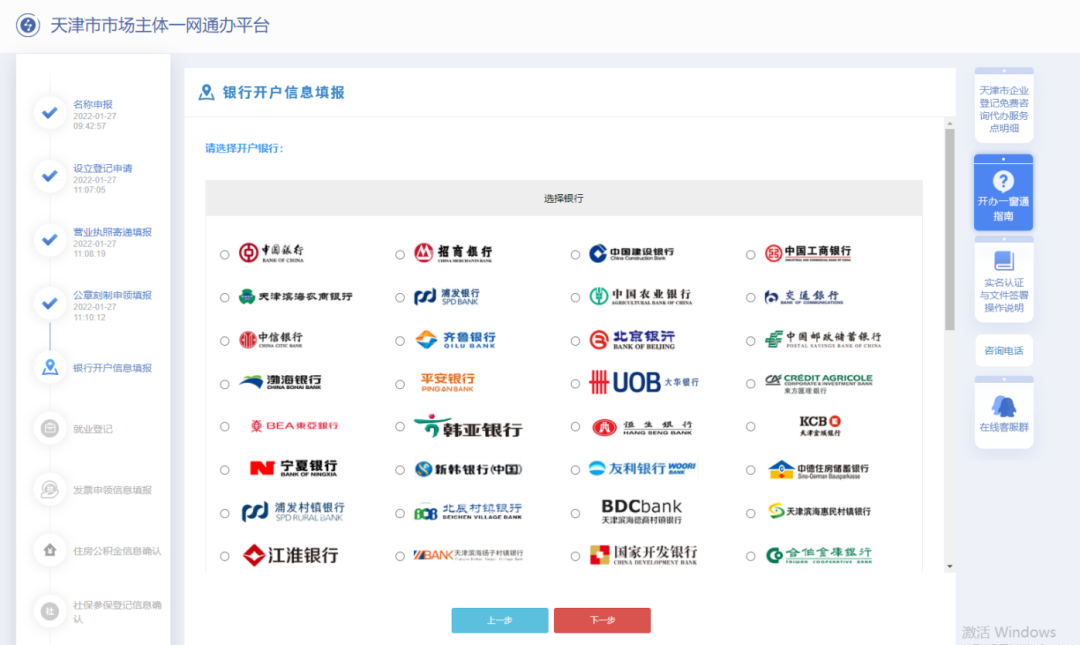The image size is (1080, 645).
Task: Click the platform logo in the header
Action: (x=26, y=23)
